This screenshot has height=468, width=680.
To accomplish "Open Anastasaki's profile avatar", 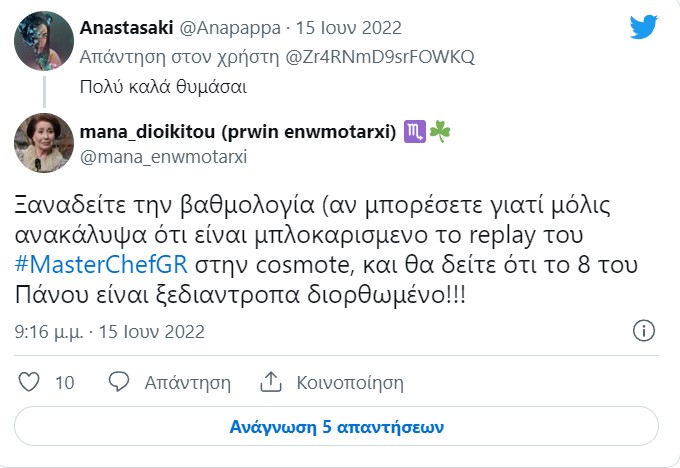I will tap(41, 41).
